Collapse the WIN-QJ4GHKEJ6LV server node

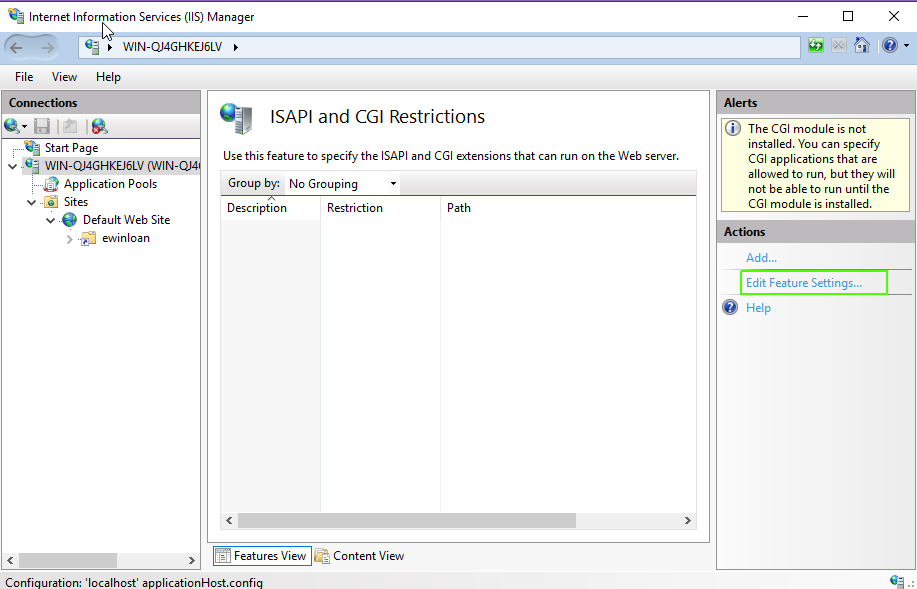[x=12, y=167]
